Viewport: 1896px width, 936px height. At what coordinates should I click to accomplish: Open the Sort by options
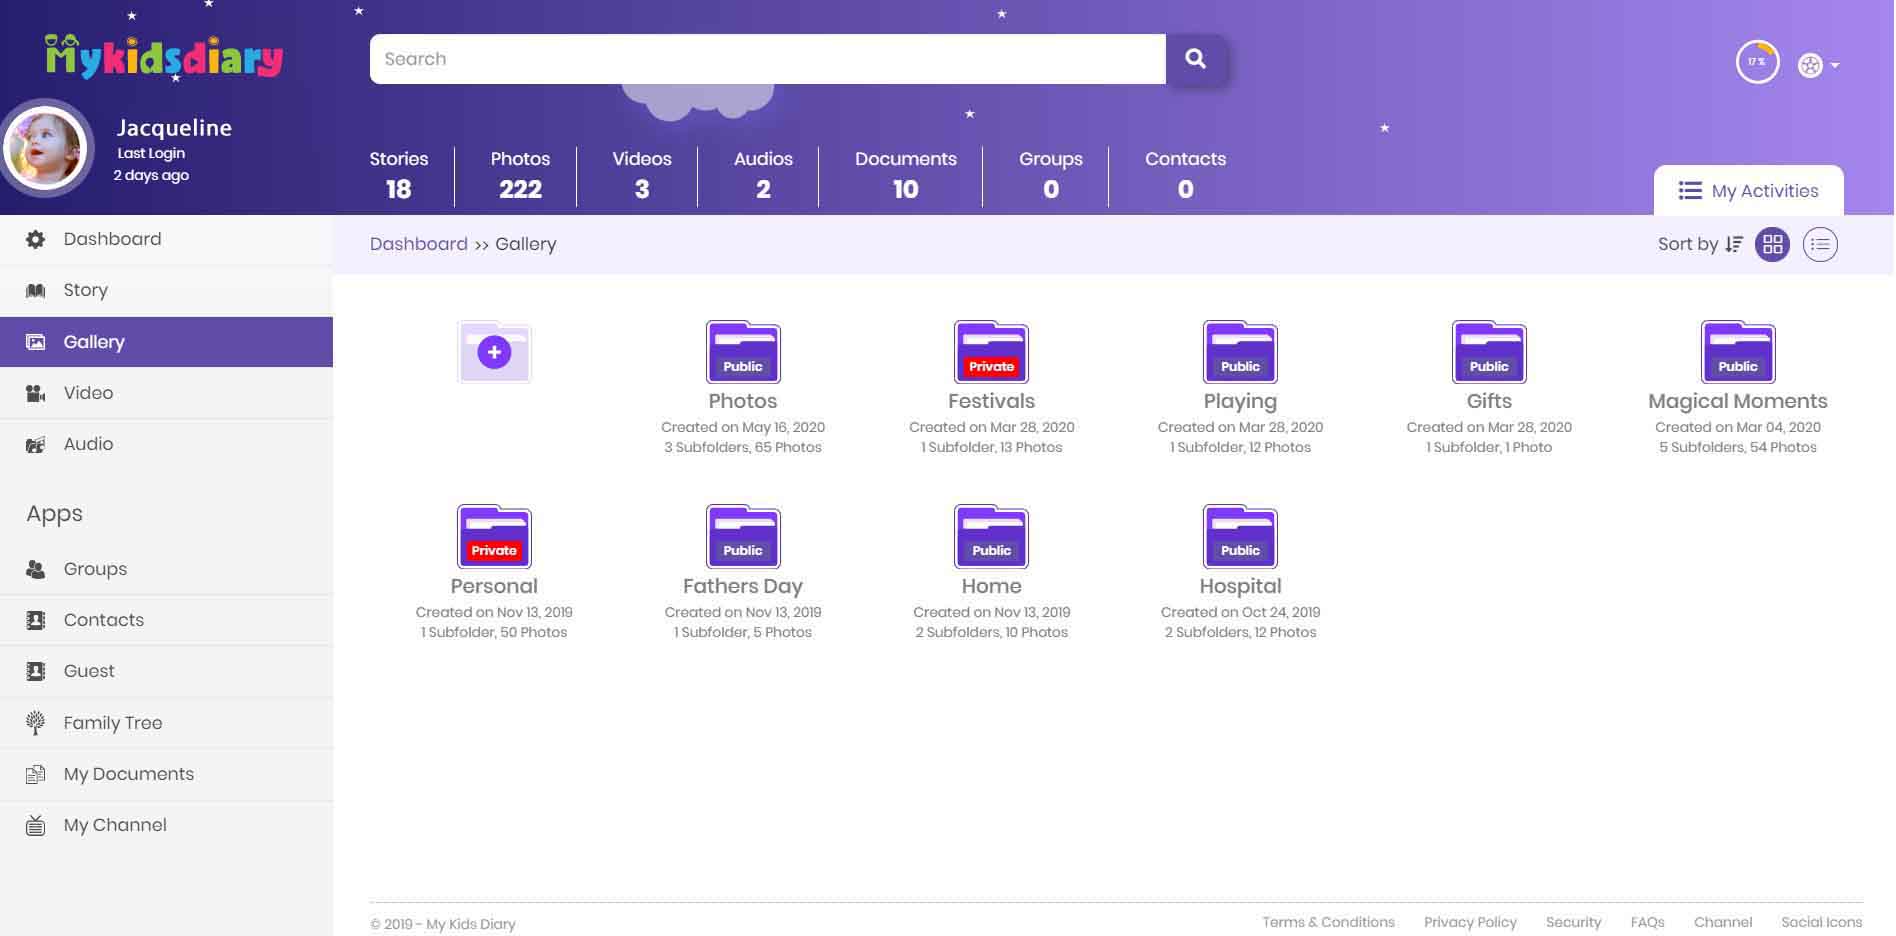click(1699, 244)
